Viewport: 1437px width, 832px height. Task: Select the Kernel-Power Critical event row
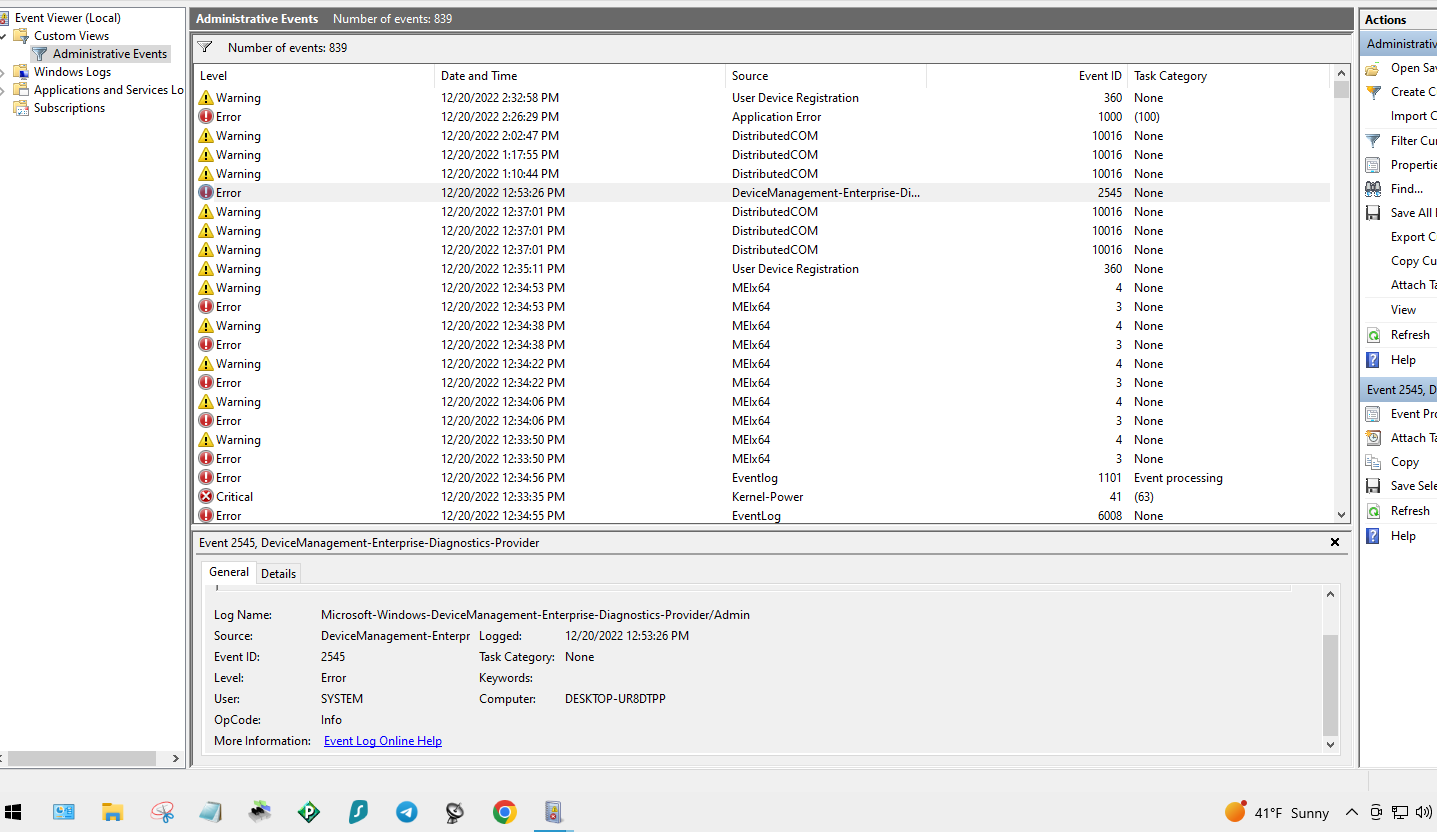[762, 497]
